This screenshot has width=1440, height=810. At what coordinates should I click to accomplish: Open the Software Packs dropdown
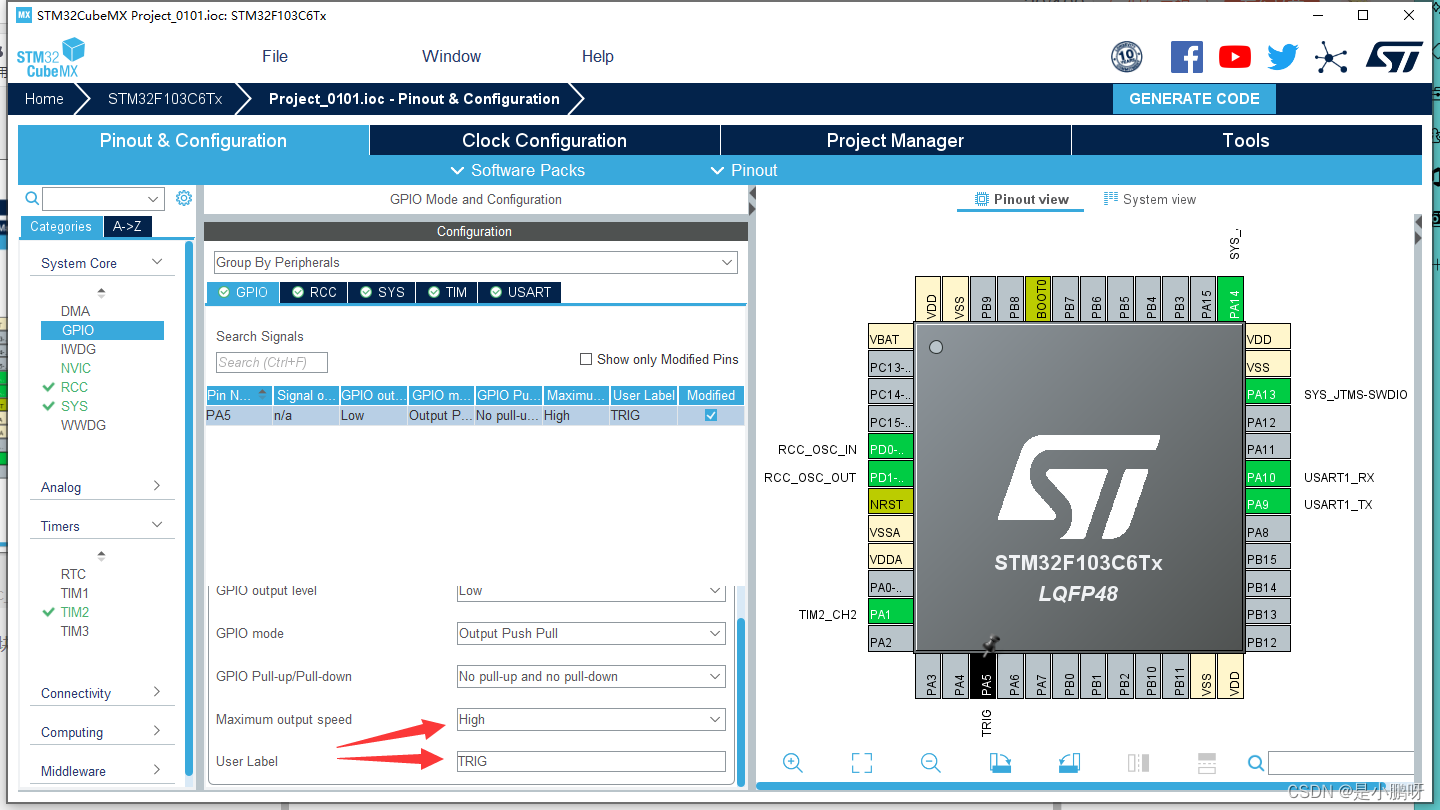click(x=518, y=170)
